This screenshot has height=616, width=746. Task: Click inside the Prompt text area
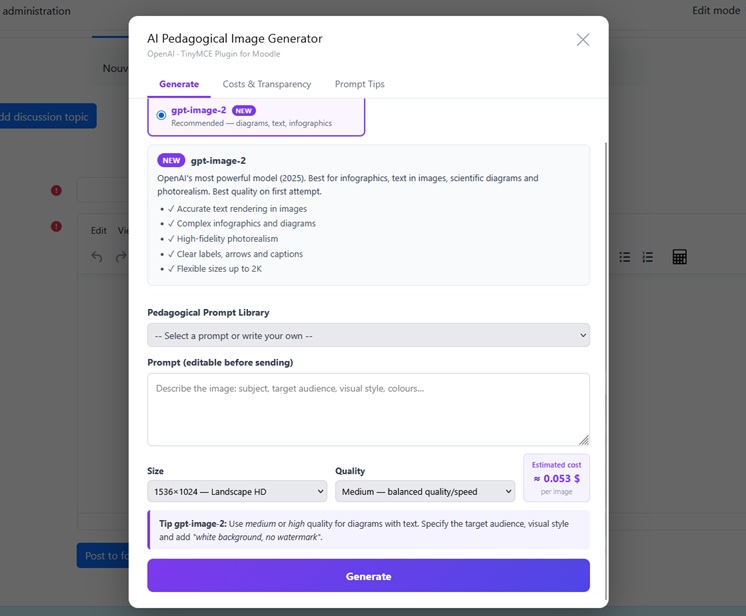pos(368,410)
